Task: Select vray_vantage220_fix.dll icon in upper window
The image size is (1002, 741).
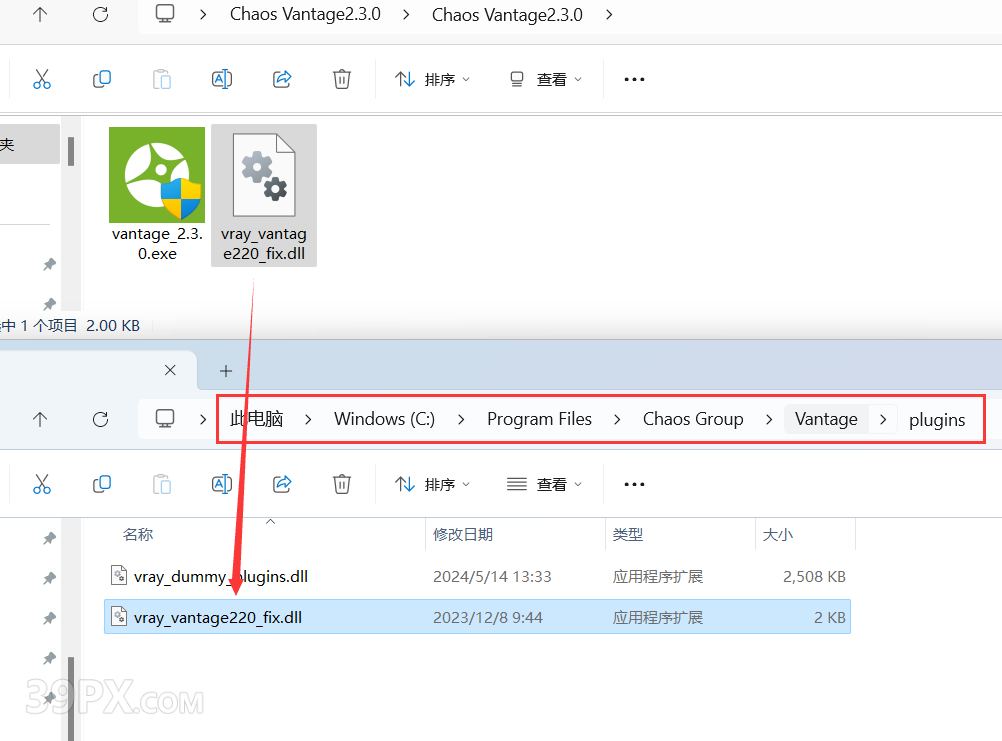Action: point(264,195)
